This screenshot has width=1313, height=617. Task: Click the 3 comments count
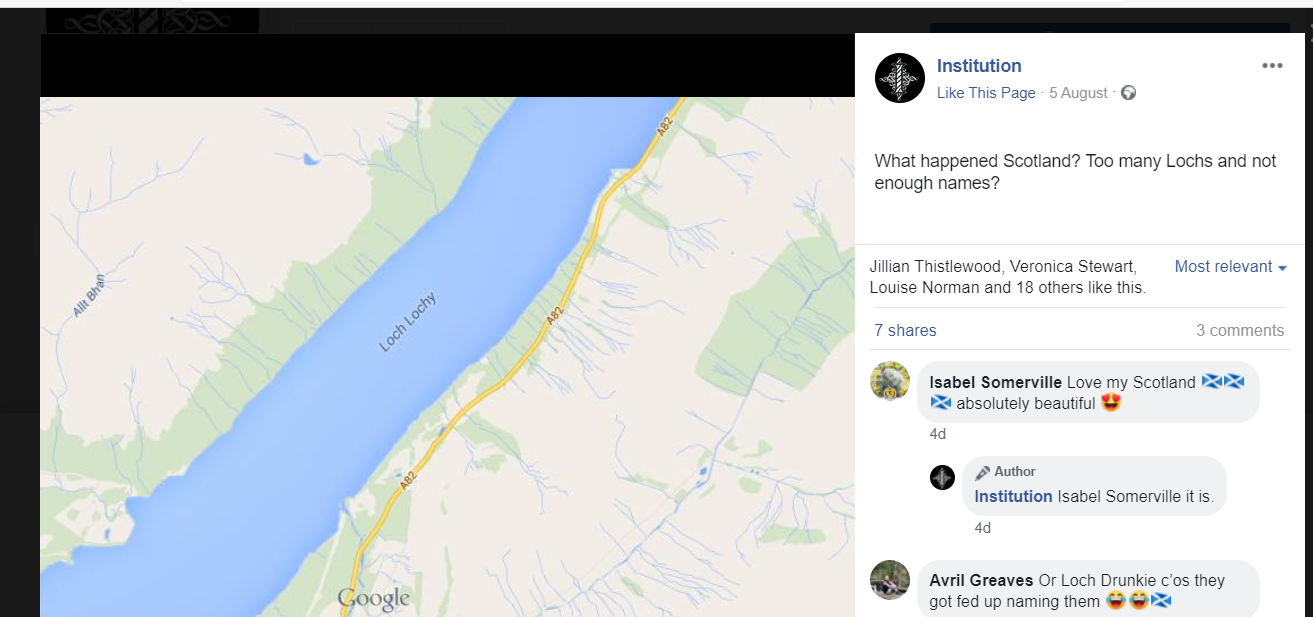(1240, 331)
